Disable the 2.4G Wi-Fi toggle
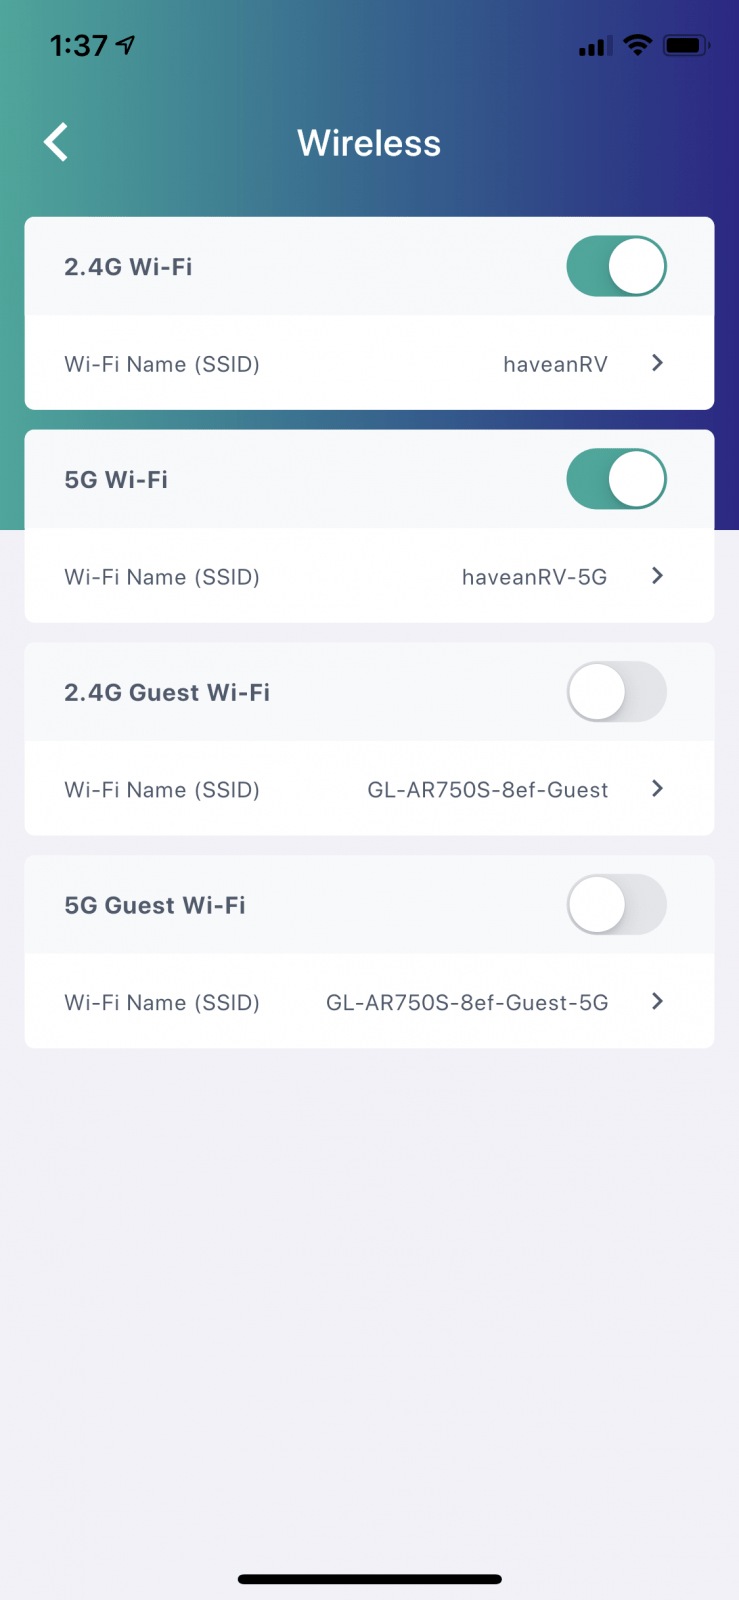The image size is (739, 1600). (616, 266)
